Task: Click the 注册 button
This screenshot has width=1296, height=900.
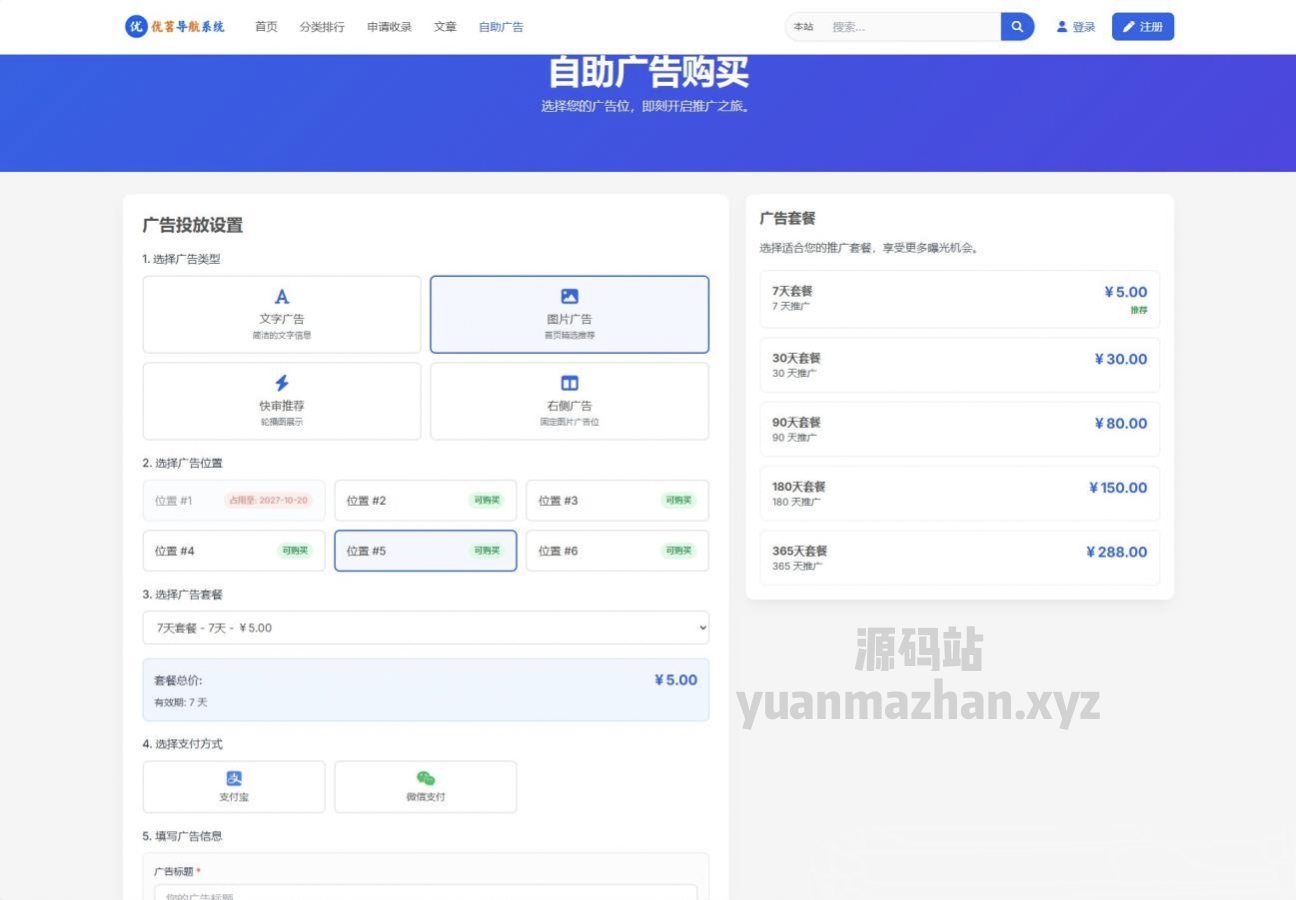Action: tap(1142, 27)
